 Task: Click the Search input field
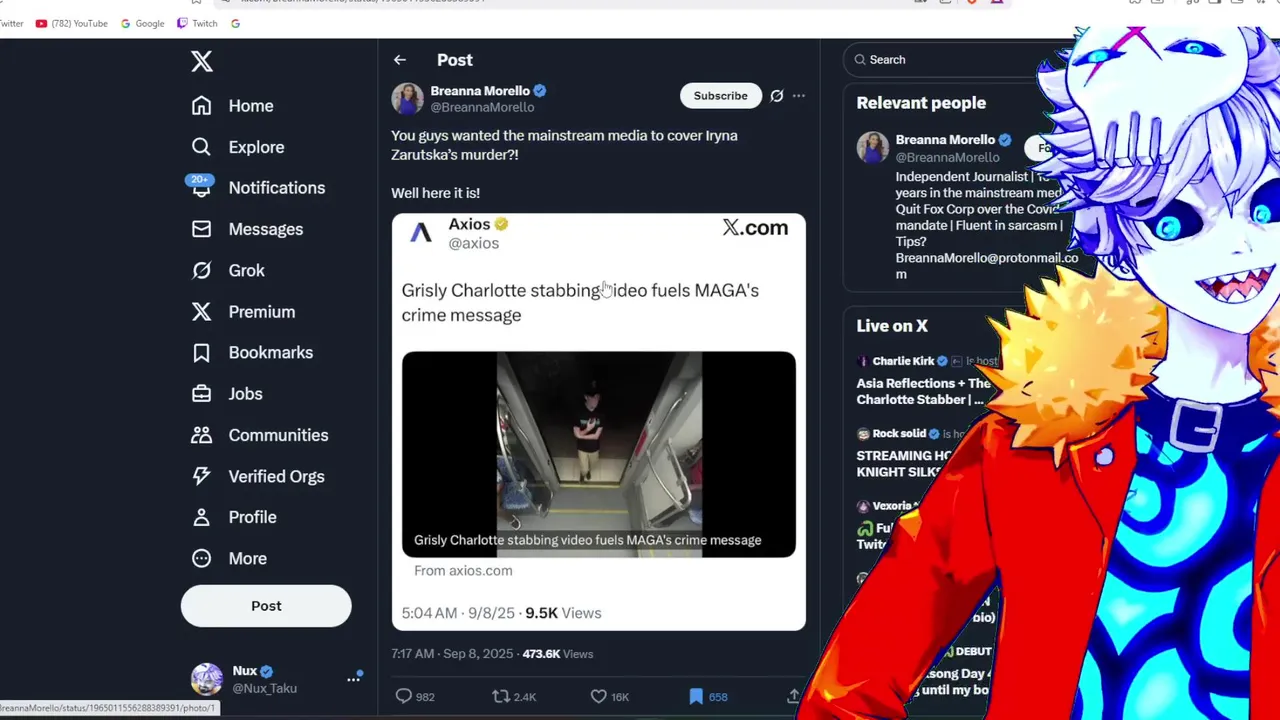coord(944,60)
